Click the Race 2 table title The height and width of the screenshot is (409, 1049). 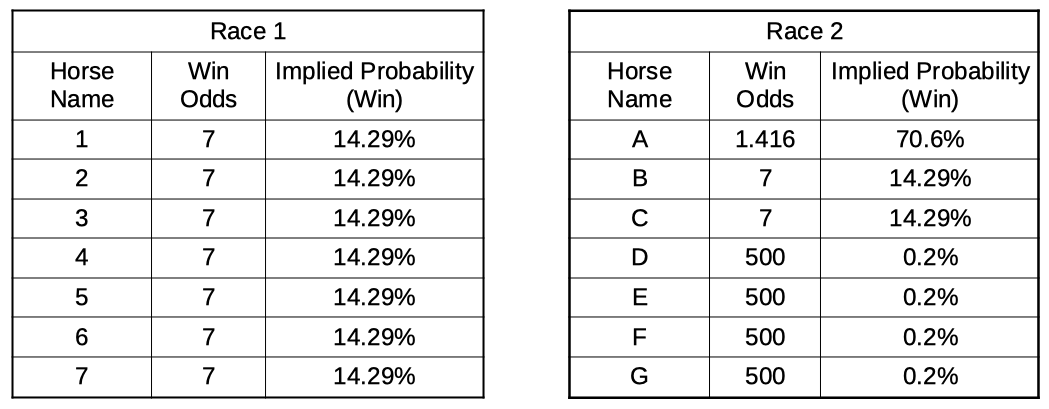[x=804, y=31]
